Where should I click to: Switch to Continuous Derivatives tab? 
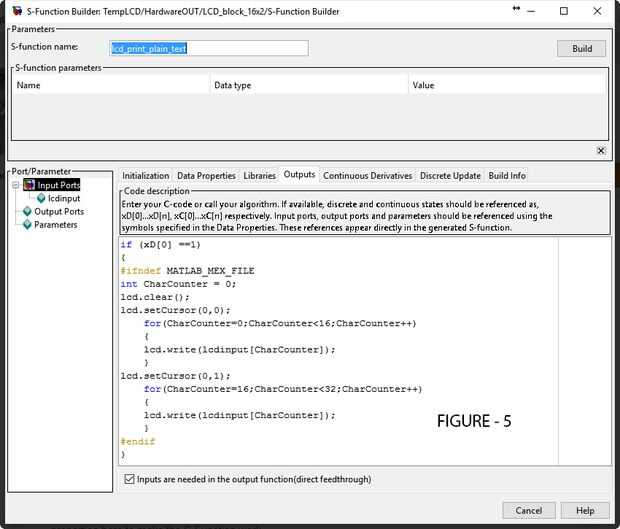tap(367, 176)
